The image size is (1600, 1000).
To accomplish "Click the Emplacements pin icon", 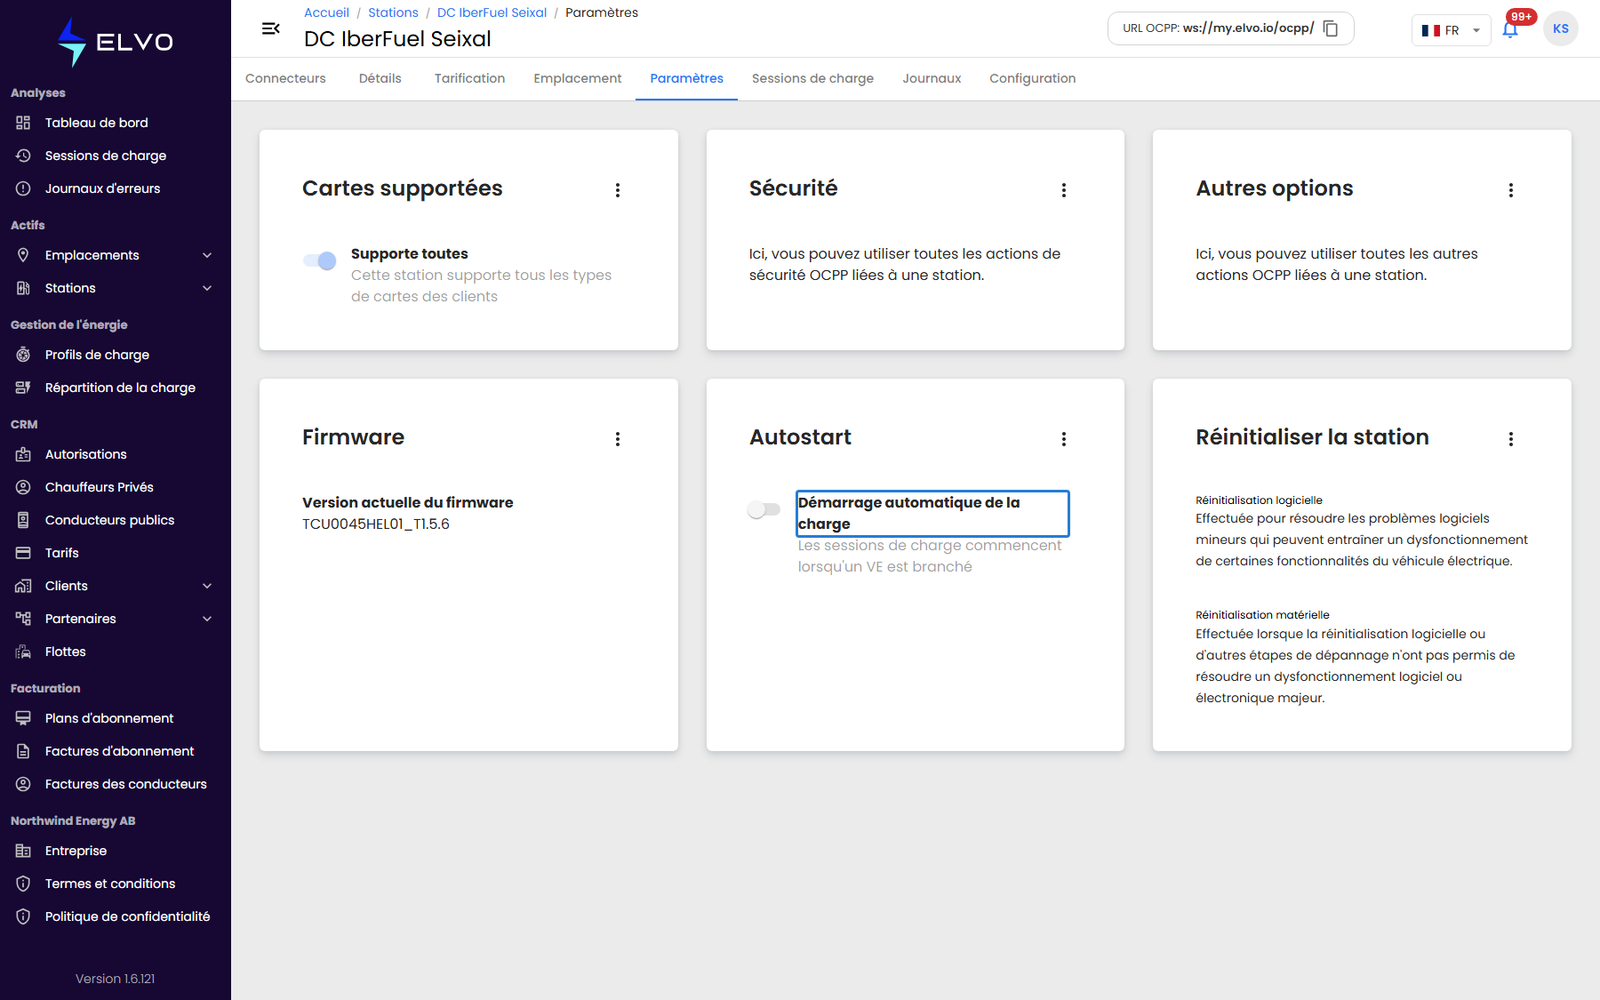I will 23,255.
